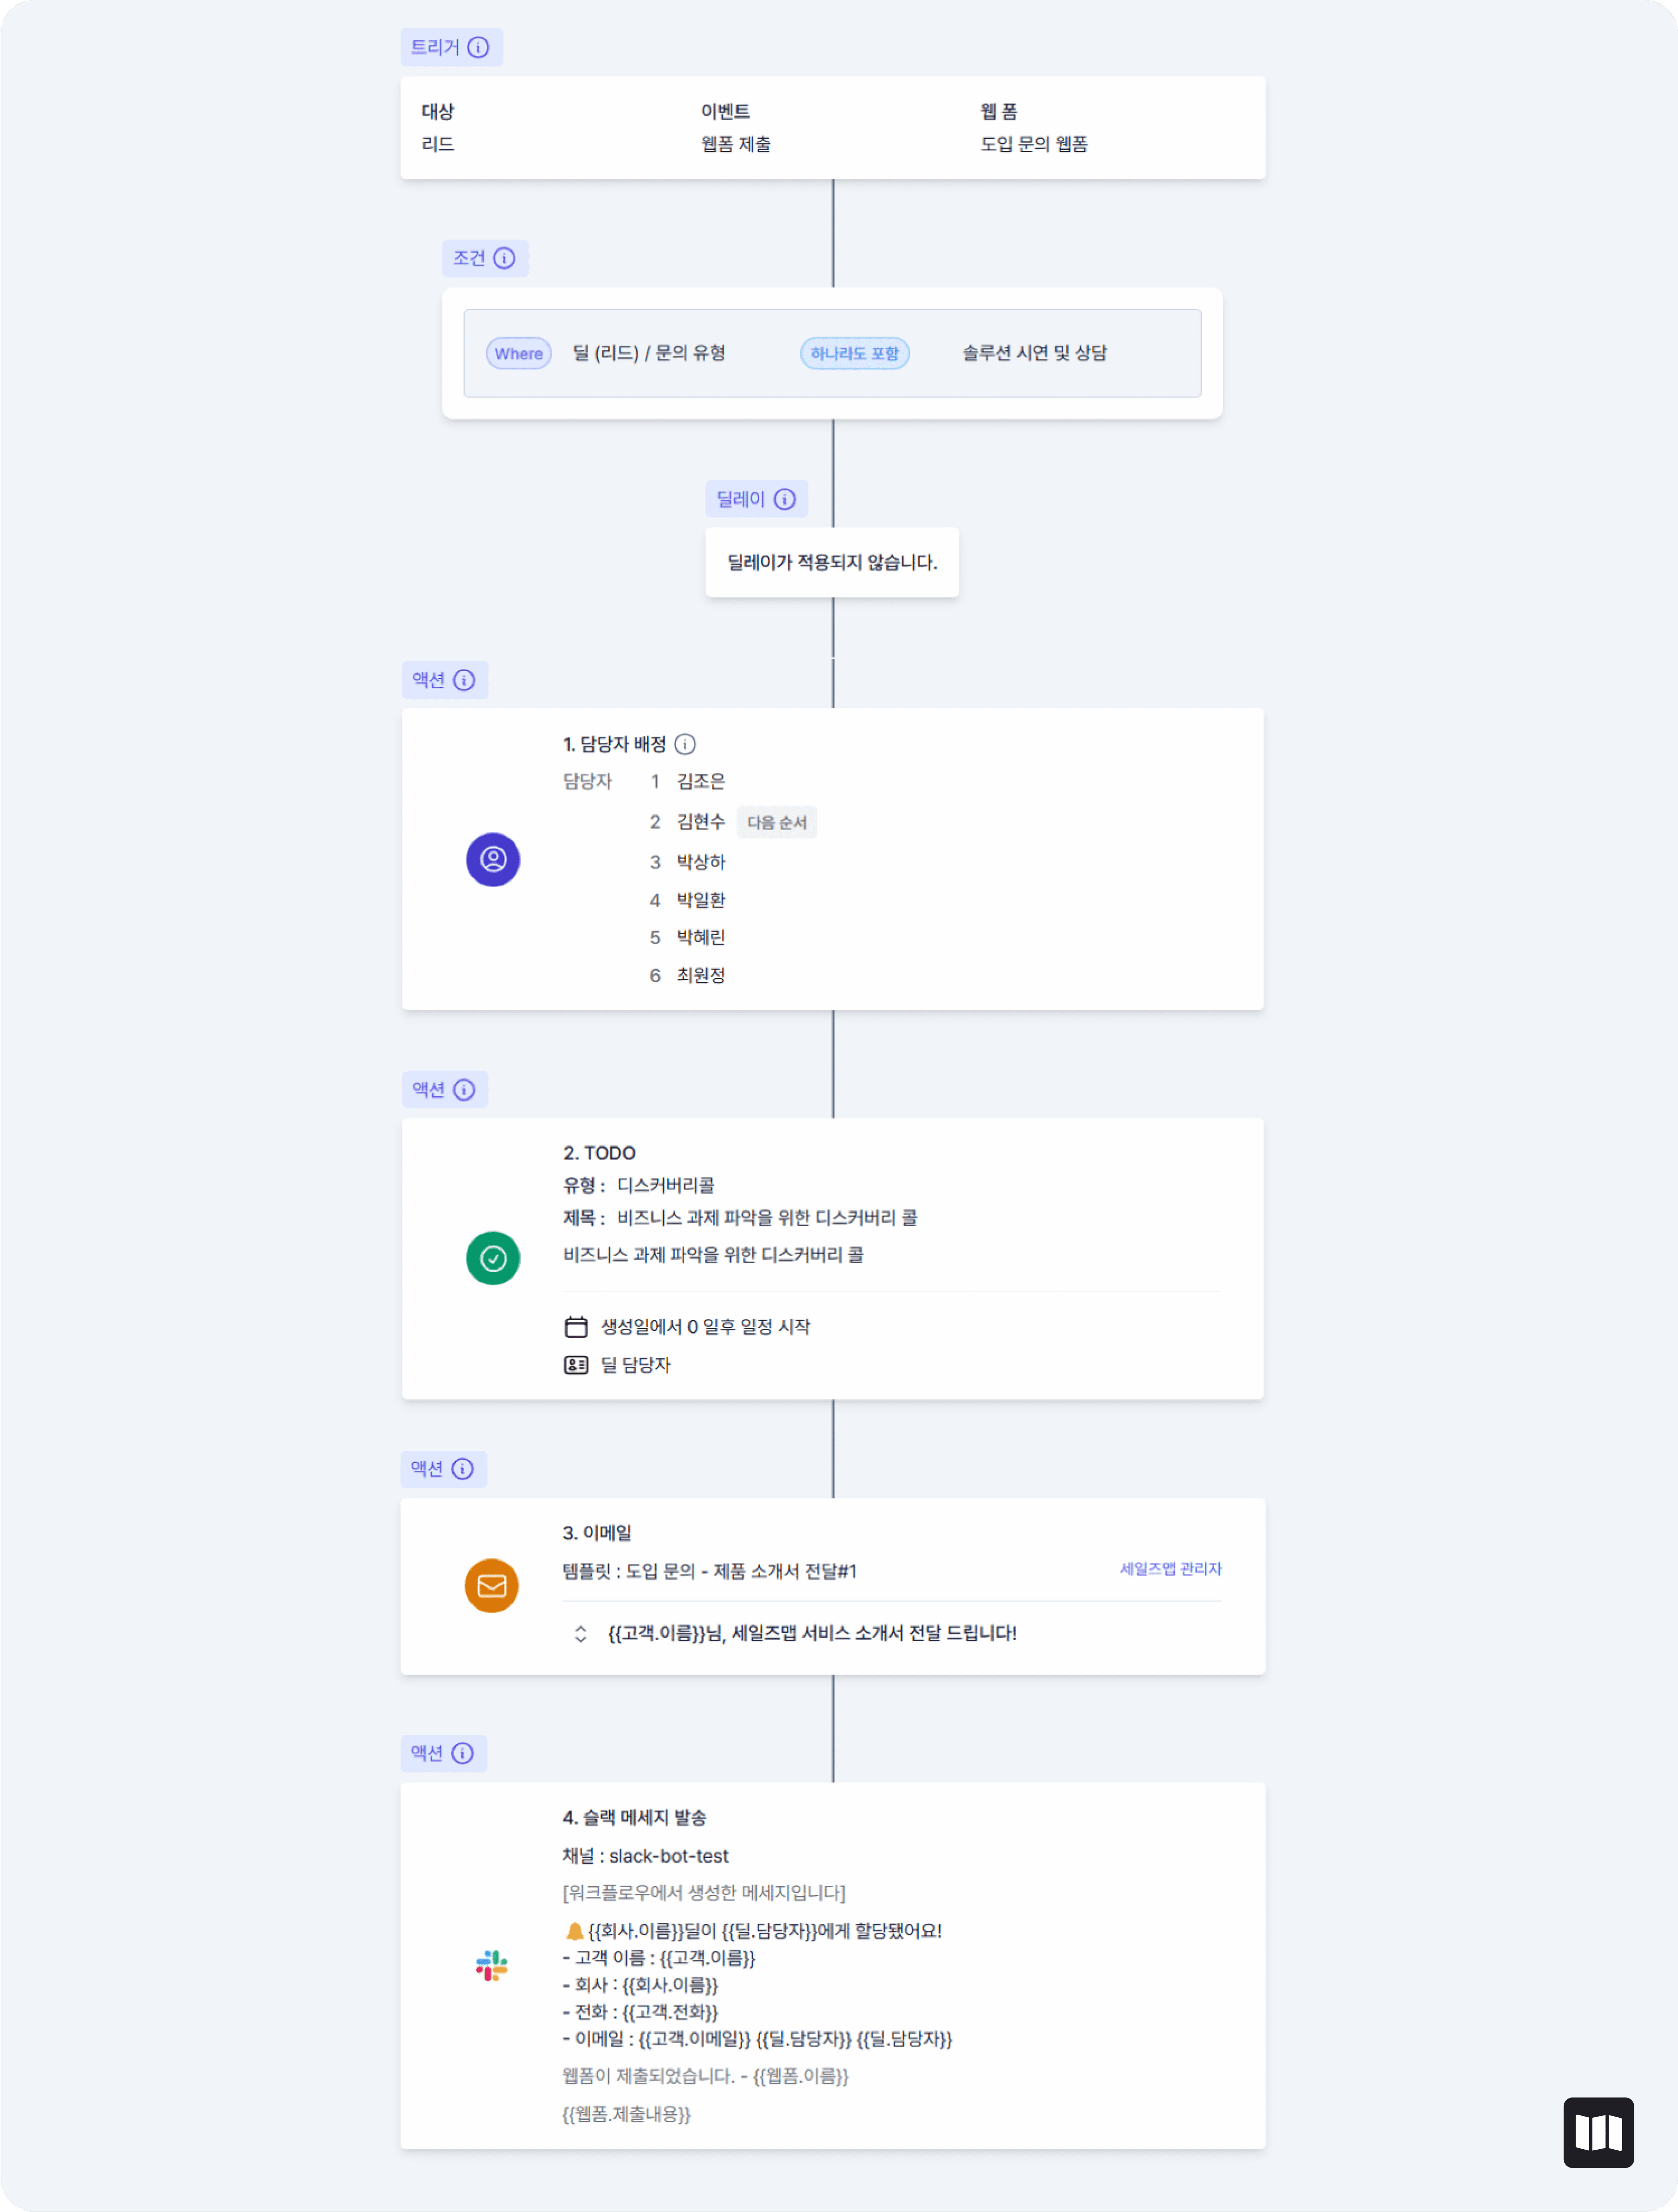Image resolution: width=1678 pixels, height=2212 pixels.
Task: Click the green TODO checkmark icon
Action: click(x=493, y=1258)
